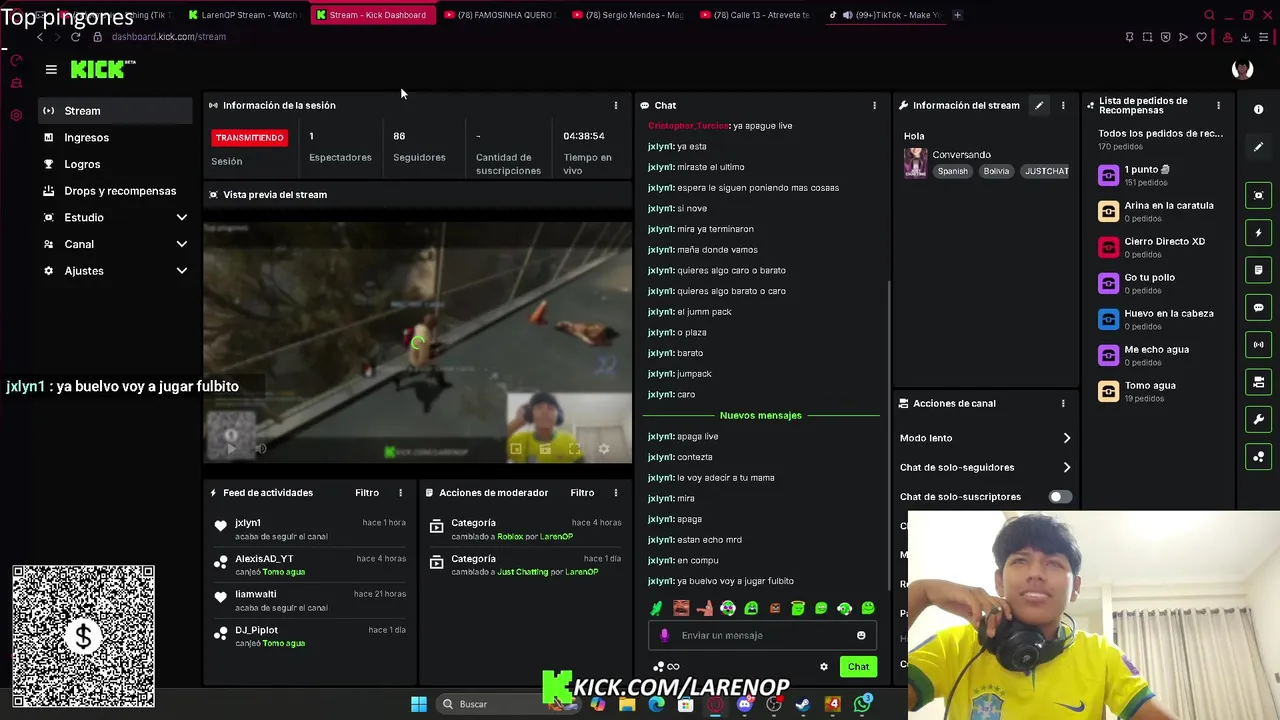Open options menu of Información de la sesión
Viewport: 1280px width, 720px height.
pyautogui.click(x=616, y=105)
